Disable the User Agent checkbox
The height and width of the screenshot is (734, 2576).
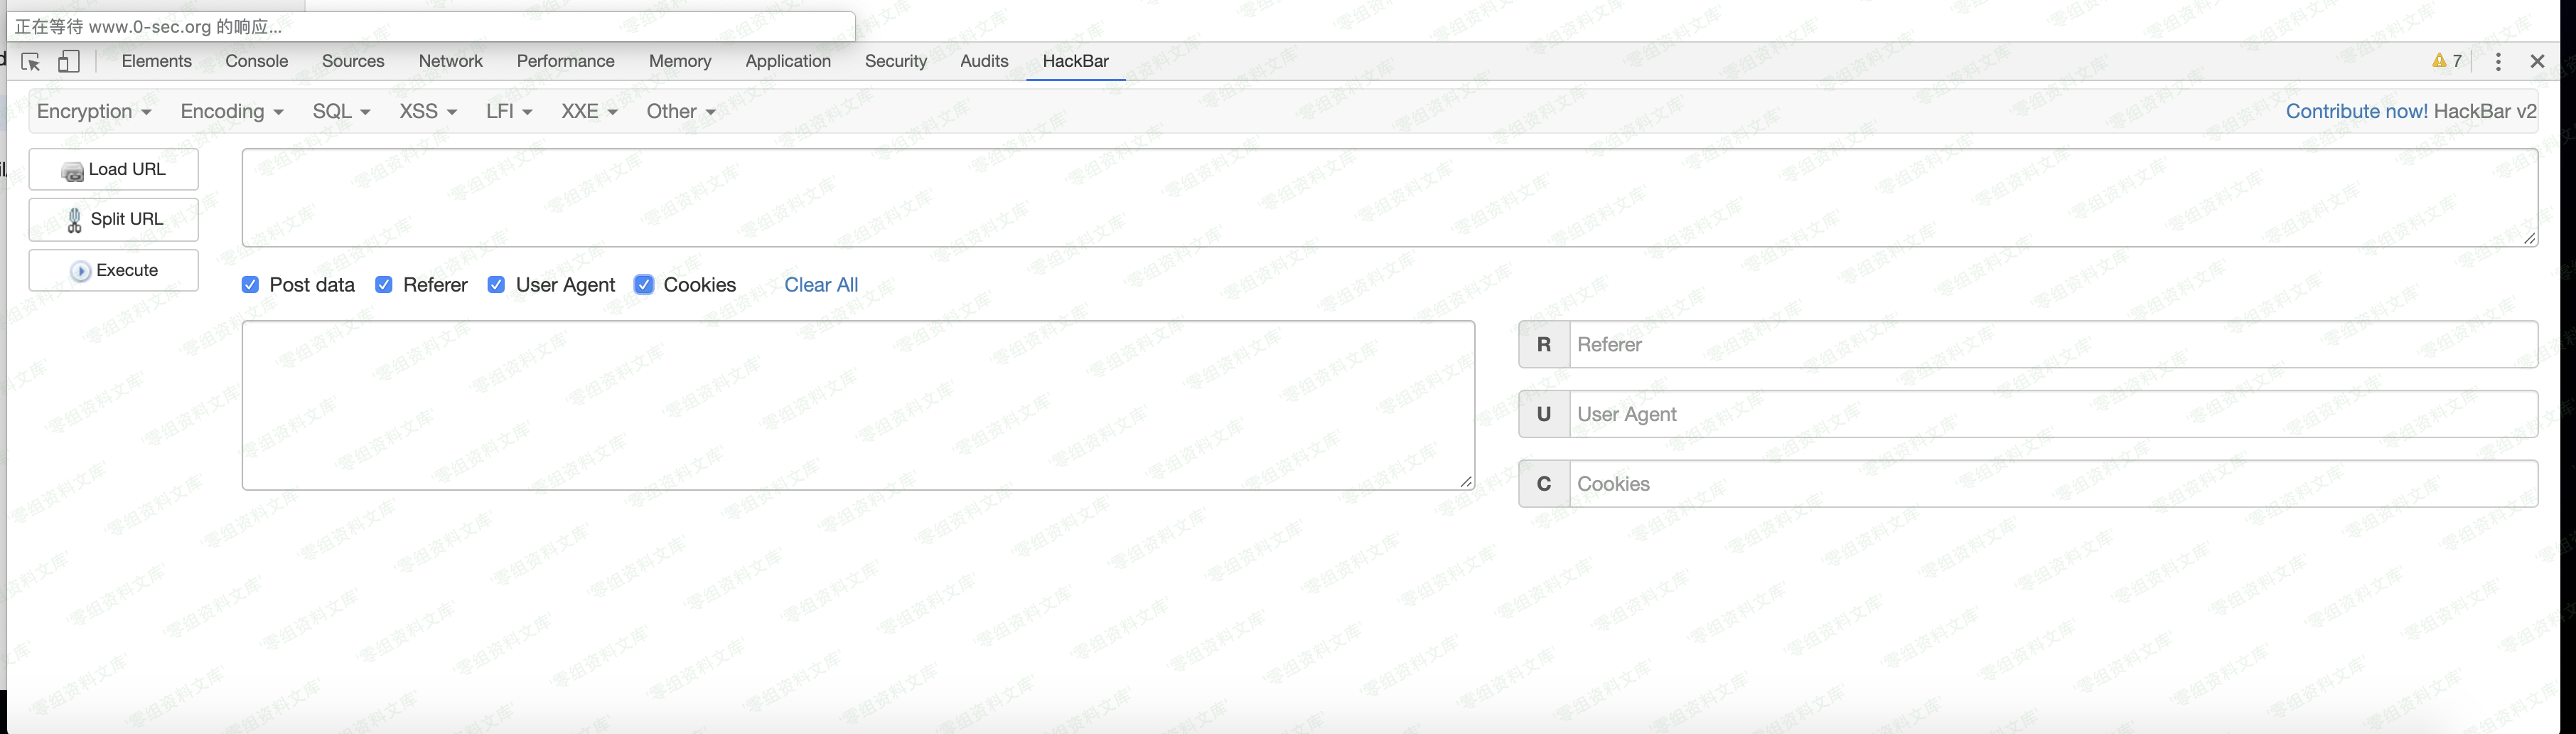496,285
